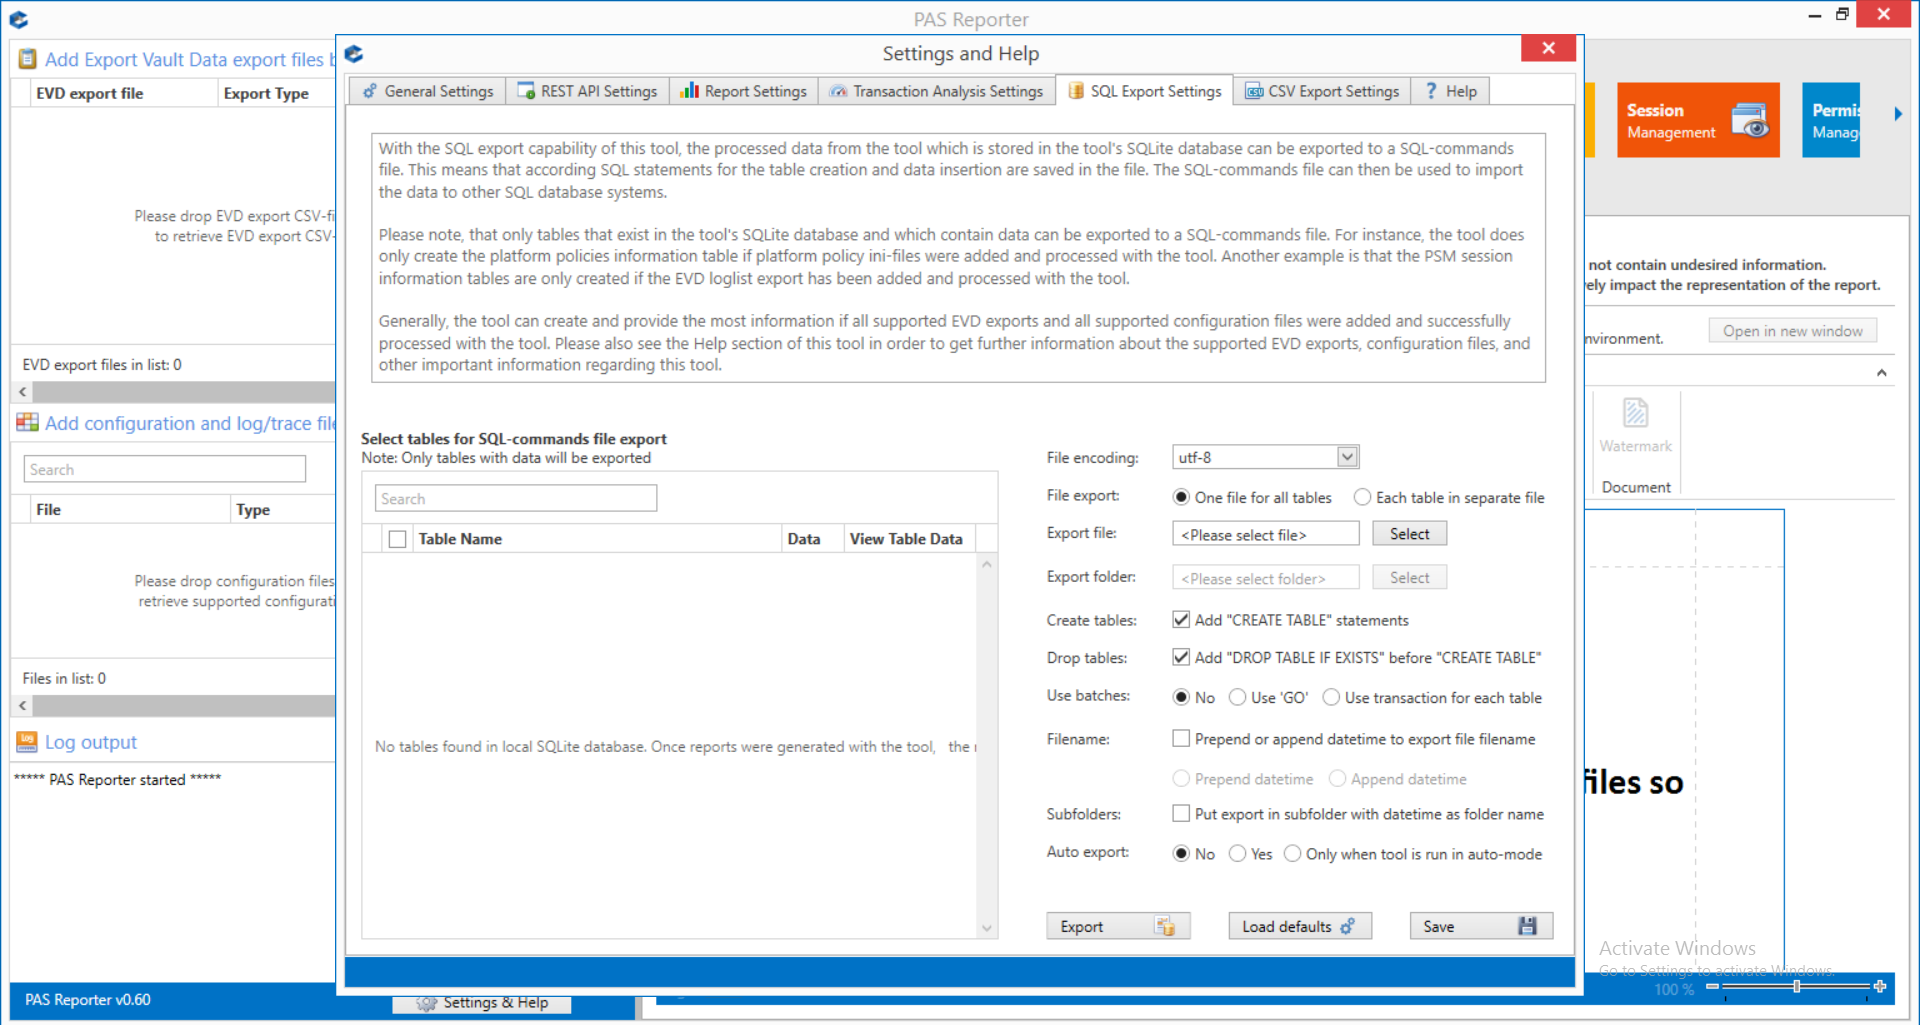Image resolution: width=1920 pixels, height=1025 pixels.
Task: Click Load defaults button
Action: (x=1299, y=926)
